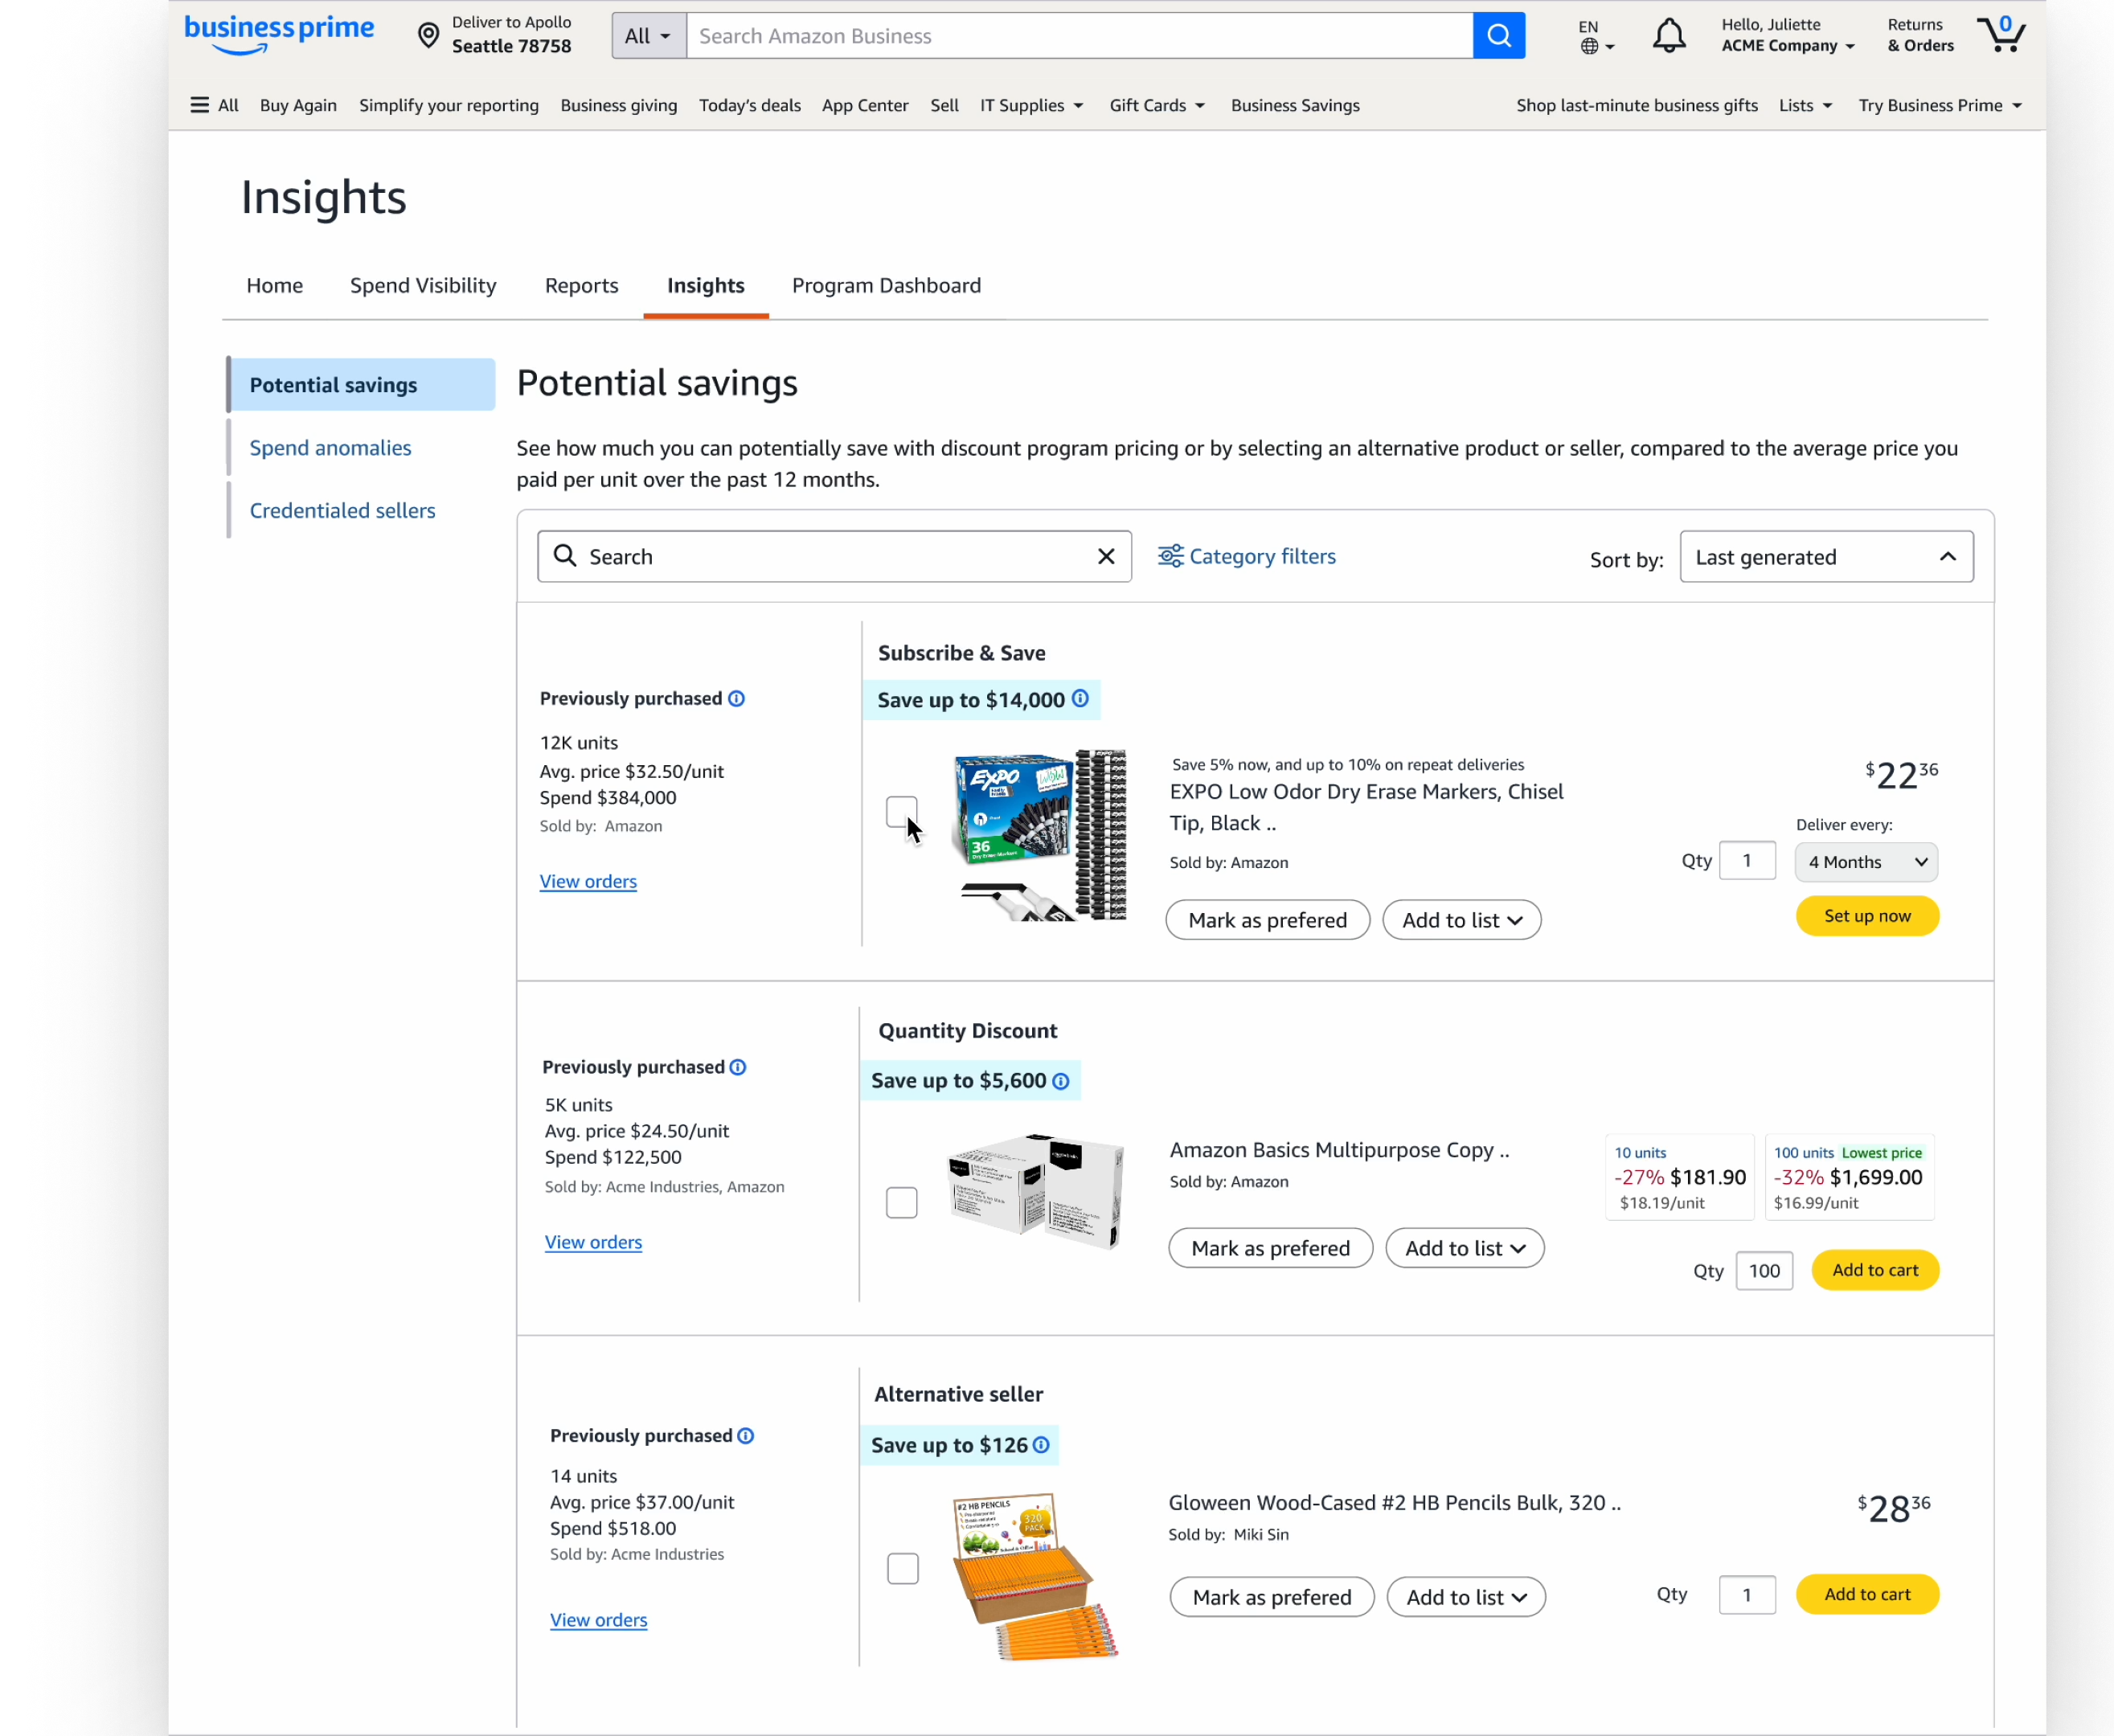Select the 10 units price tier
The height and width of the screenshot is (1736, 2114).
pos(1679,1177)
